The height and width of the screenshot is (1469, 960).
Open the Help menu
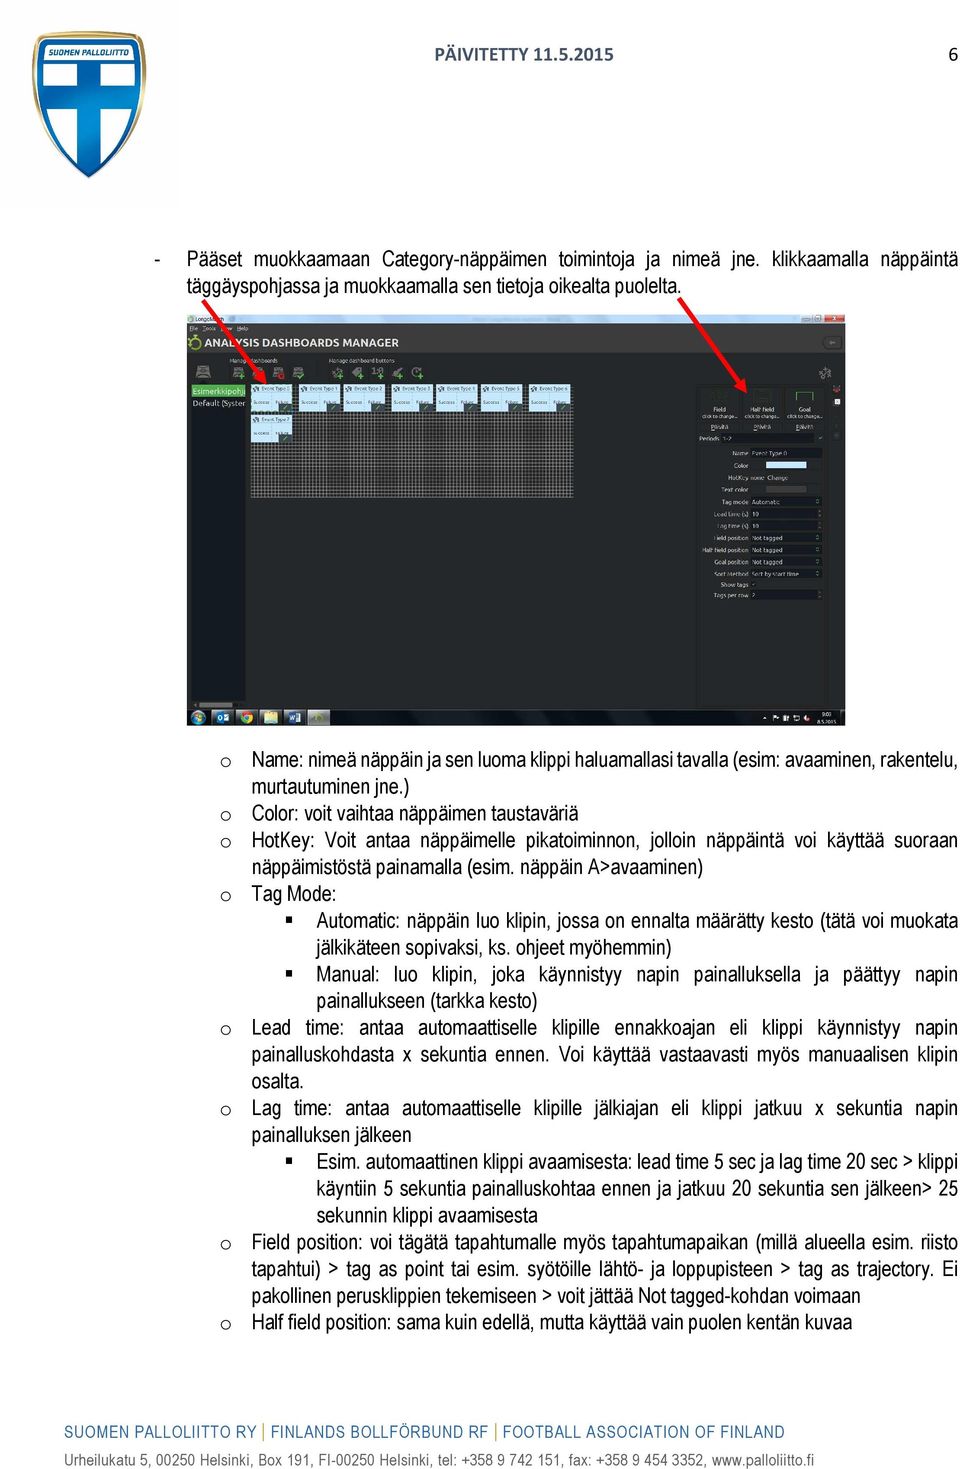[x=242, y=329]
